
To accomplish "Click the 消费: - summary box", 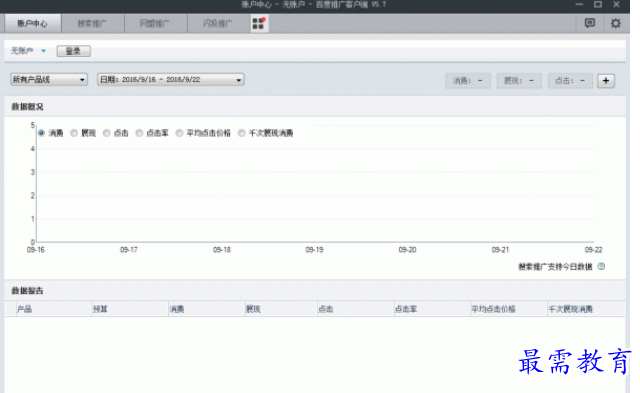I will [x=468, y=81].
